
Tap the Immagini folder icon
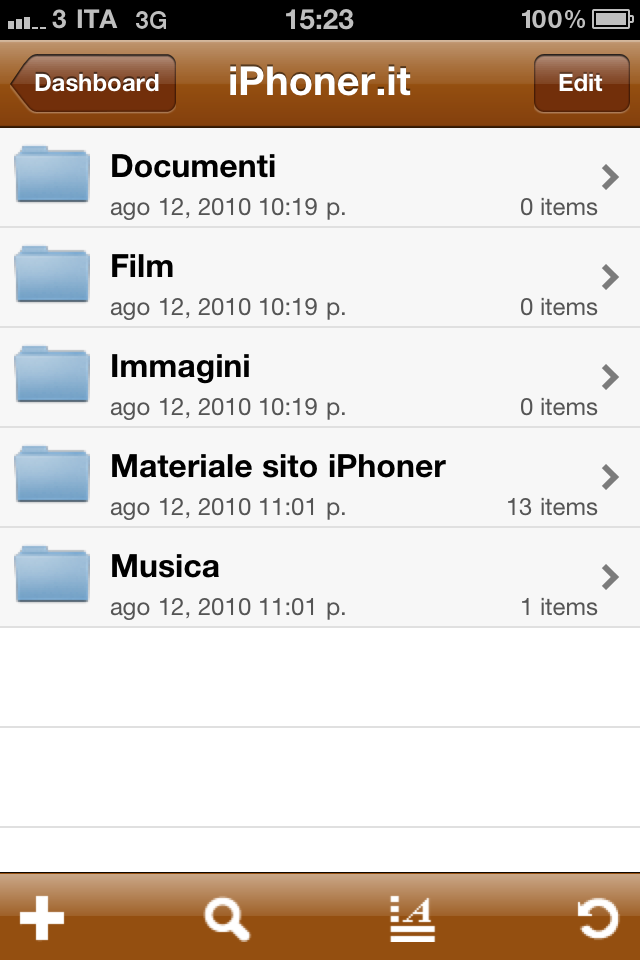(52, 374)
